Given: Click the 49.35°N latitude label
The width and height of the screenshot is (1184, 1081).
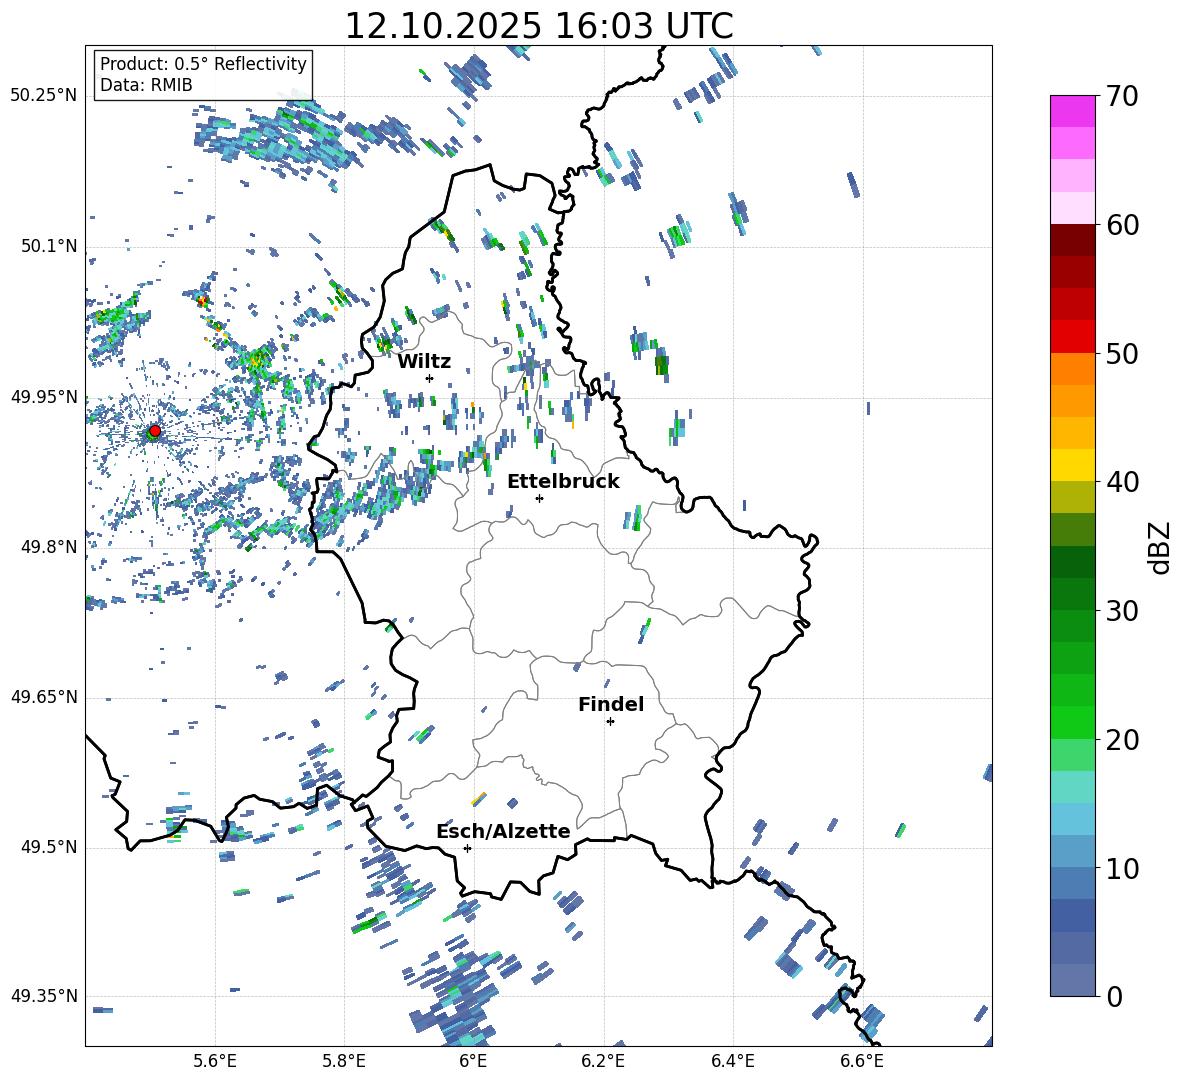Looking at the screenshot, I should (x=44, y=996).
